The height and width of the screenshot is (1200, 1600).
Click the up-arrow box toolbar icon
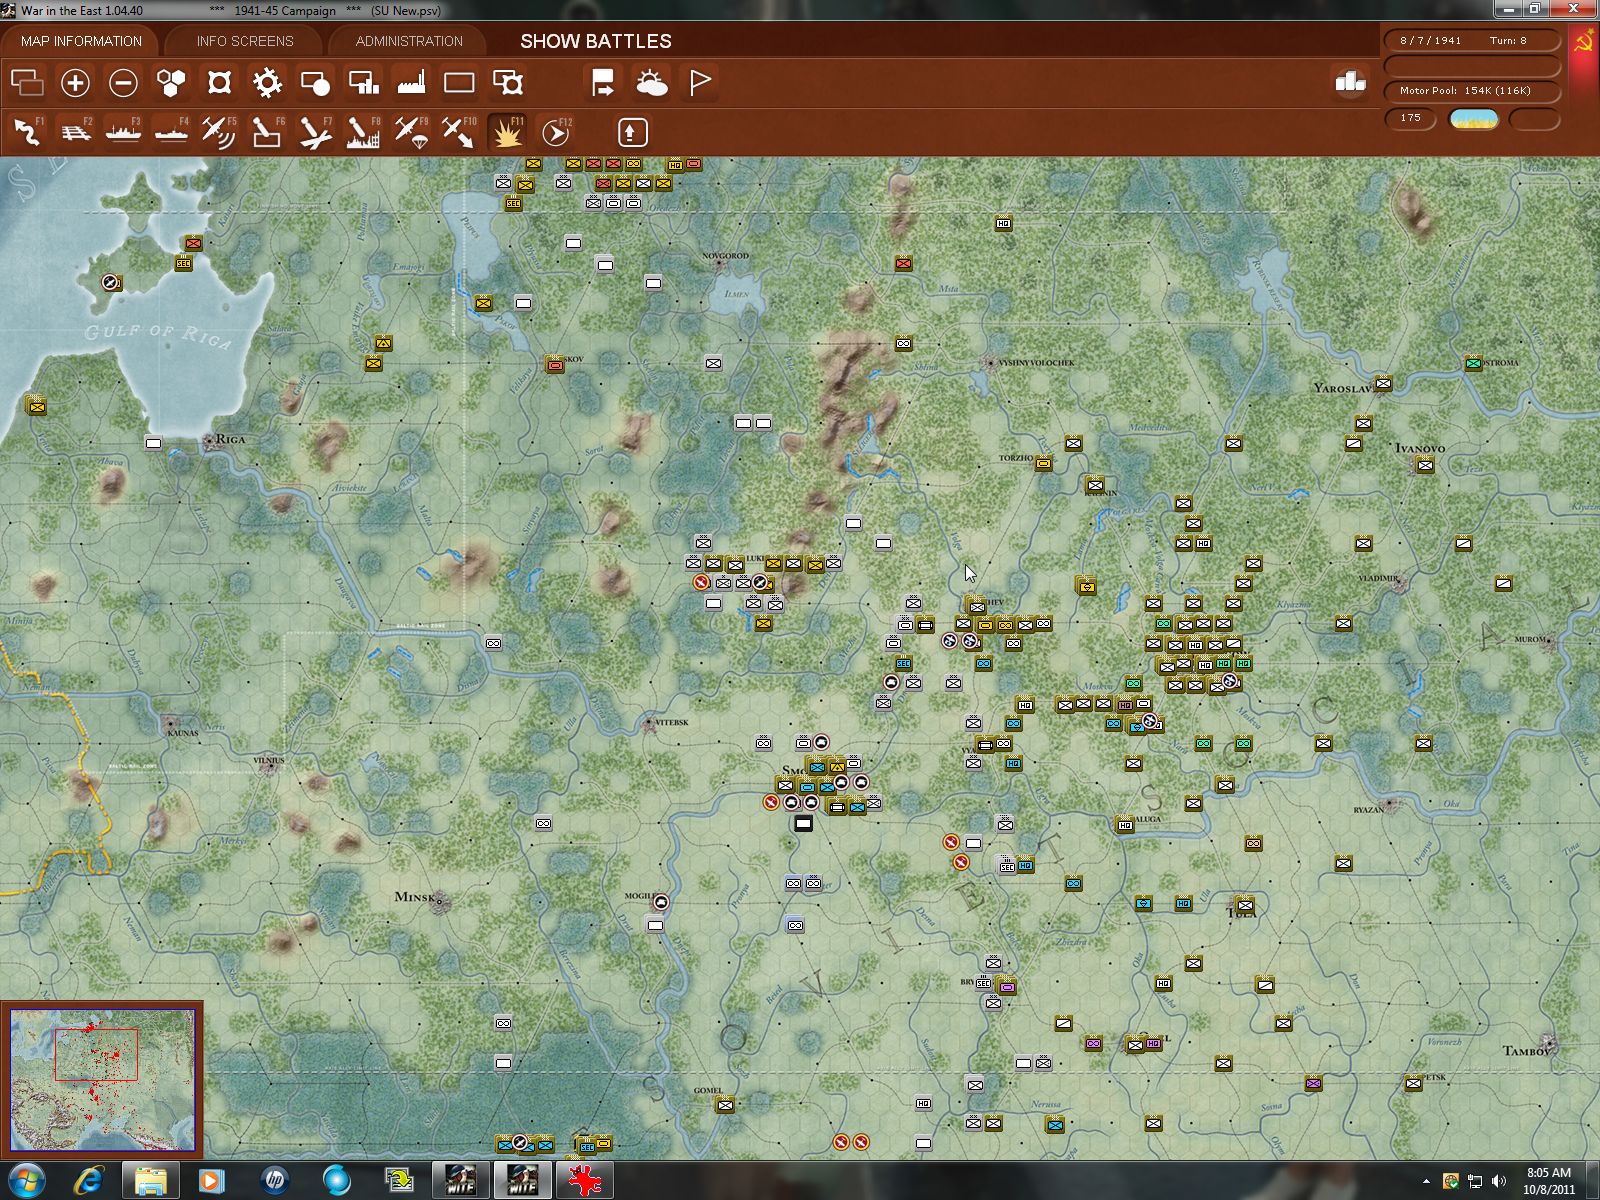(632, 132)
